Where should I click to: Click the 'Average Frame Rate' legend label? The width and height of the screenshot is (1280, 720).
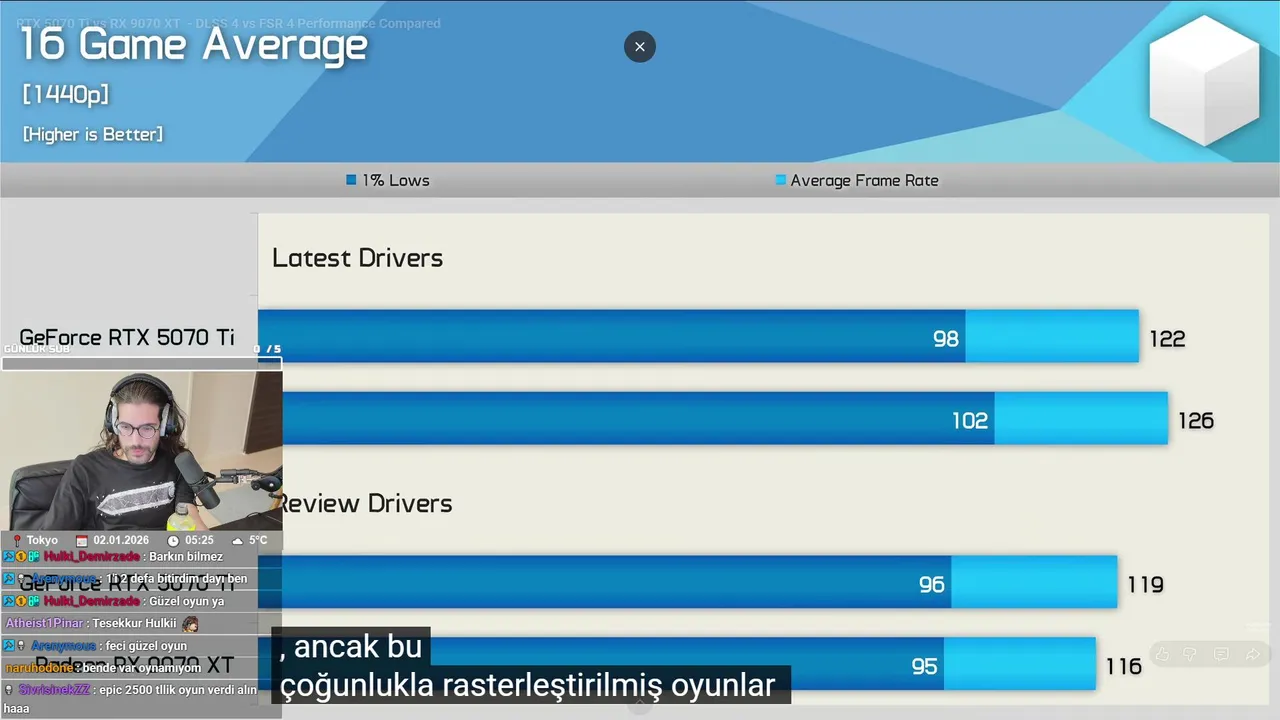(x=865, y=180)
